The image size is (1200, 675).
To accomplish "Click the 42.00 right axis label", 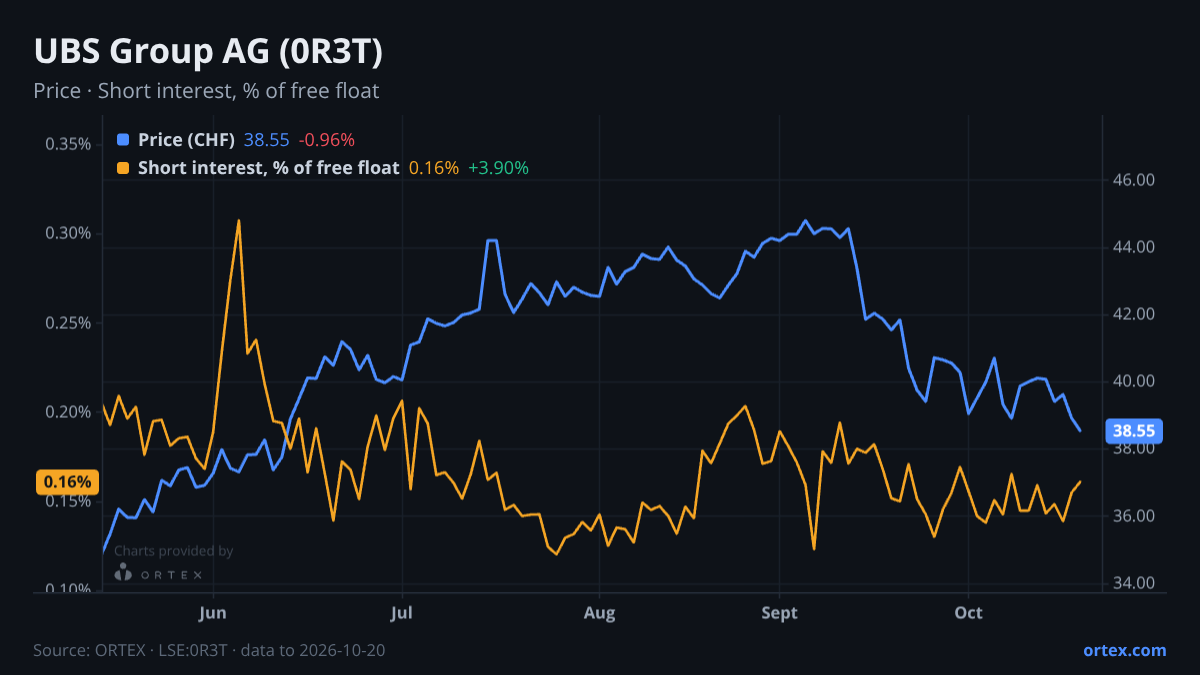I will [1134, 314].
